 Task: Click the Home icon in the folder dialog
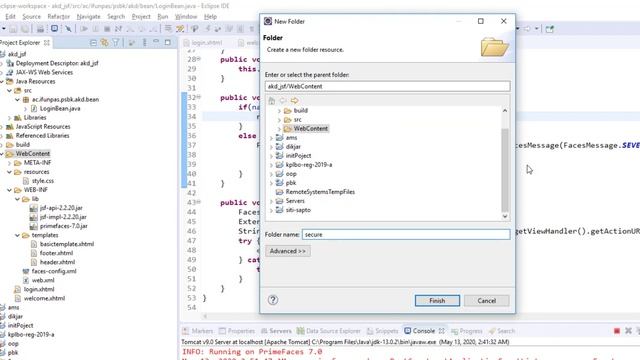271,101
